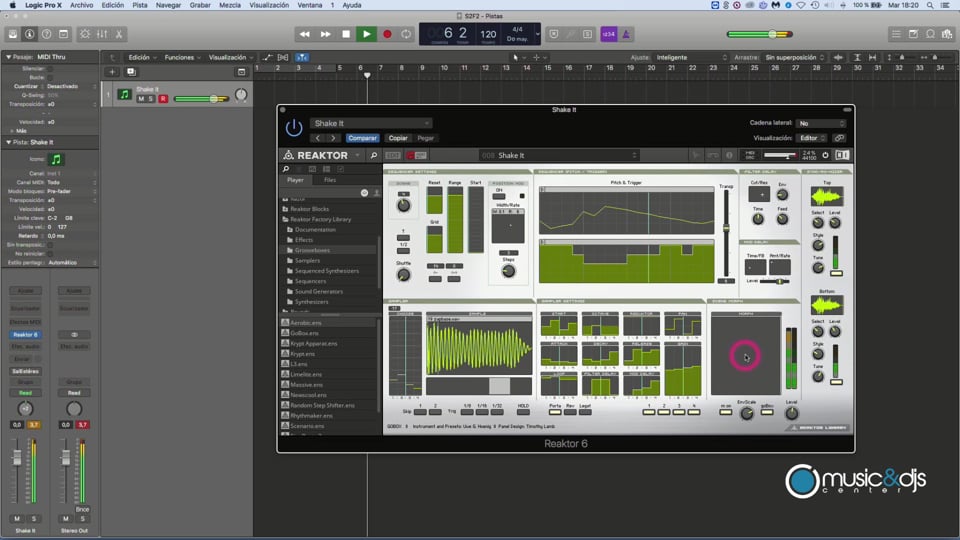
Task: Toggle the Reaktor panel layout icon
Action: coord(842,156)
